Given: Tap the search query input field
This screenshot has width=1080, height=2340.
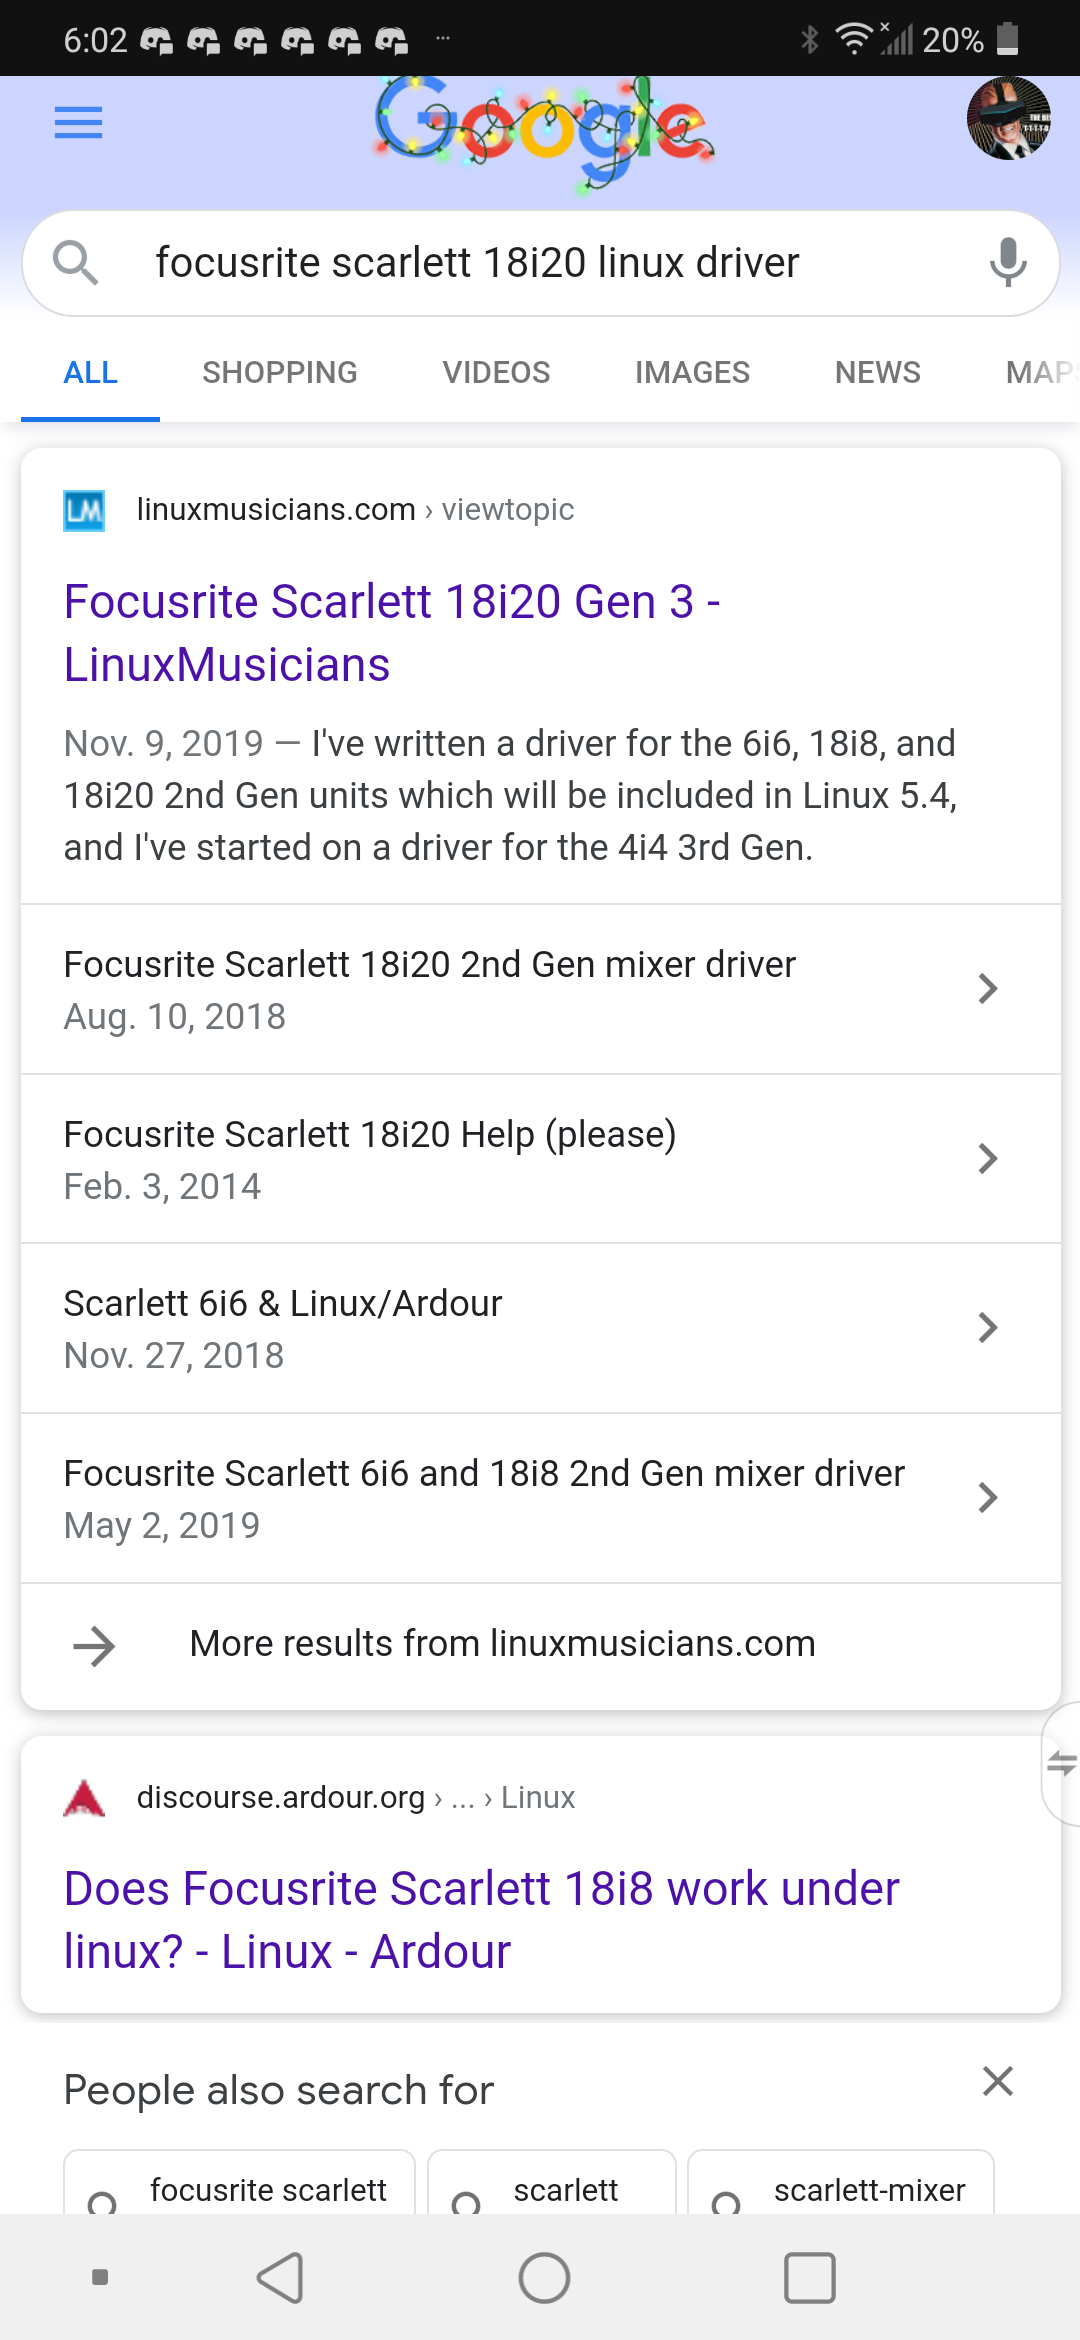Looking at the screenshot, I should click(x=540, y=263).
